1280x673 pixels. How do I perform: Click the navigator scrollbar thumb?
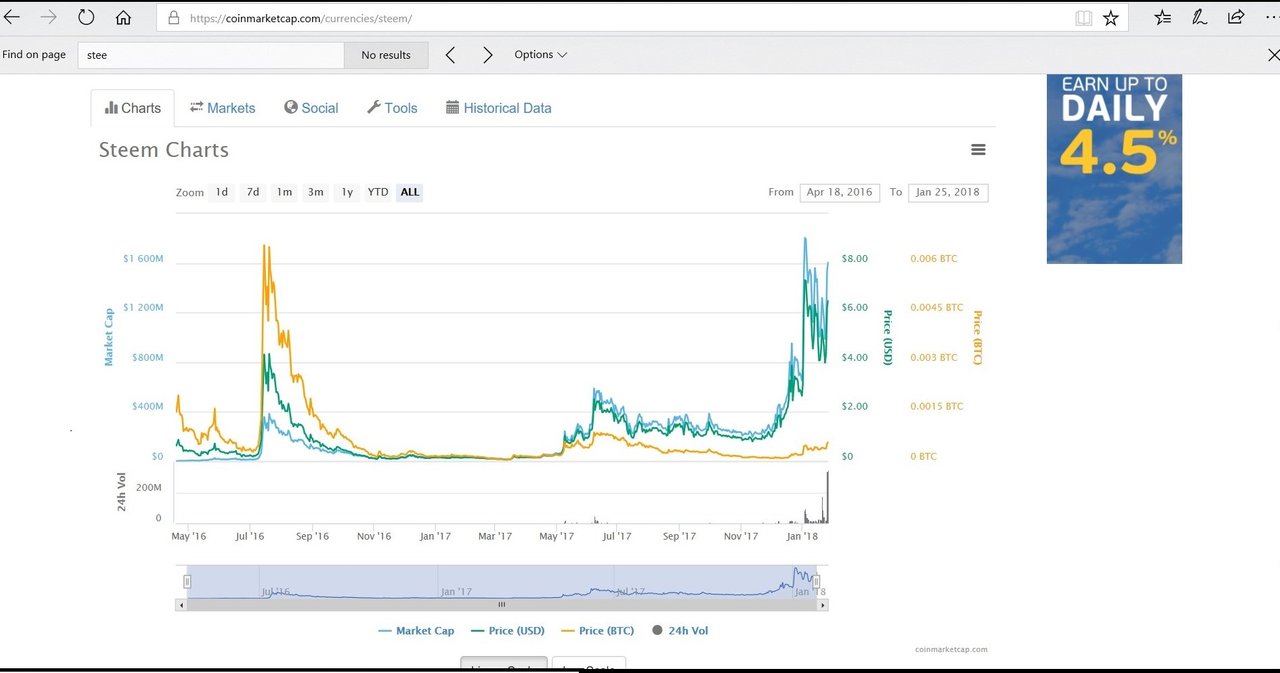click(x=502, y=604)
